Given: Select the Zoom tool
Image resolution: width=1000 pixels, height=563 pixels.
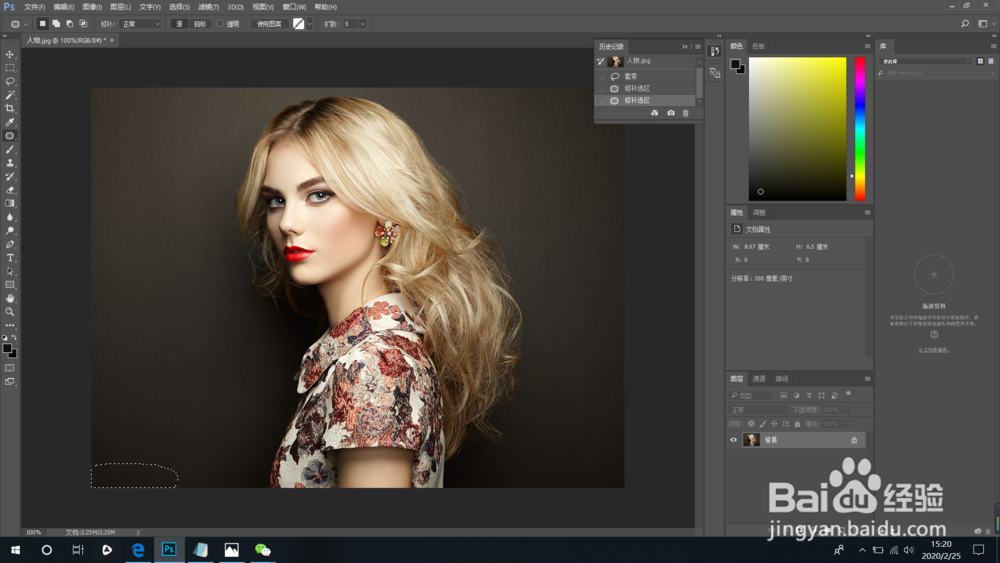Looking at the screenshot, I should click(10, 312).
